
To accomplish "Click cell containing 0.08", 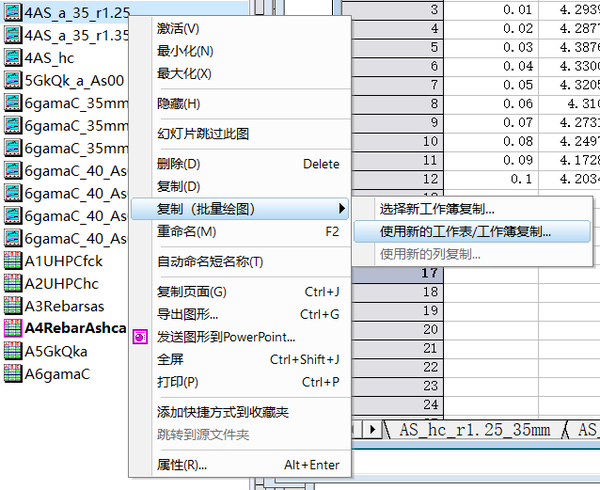I will (x=491, y=142).
